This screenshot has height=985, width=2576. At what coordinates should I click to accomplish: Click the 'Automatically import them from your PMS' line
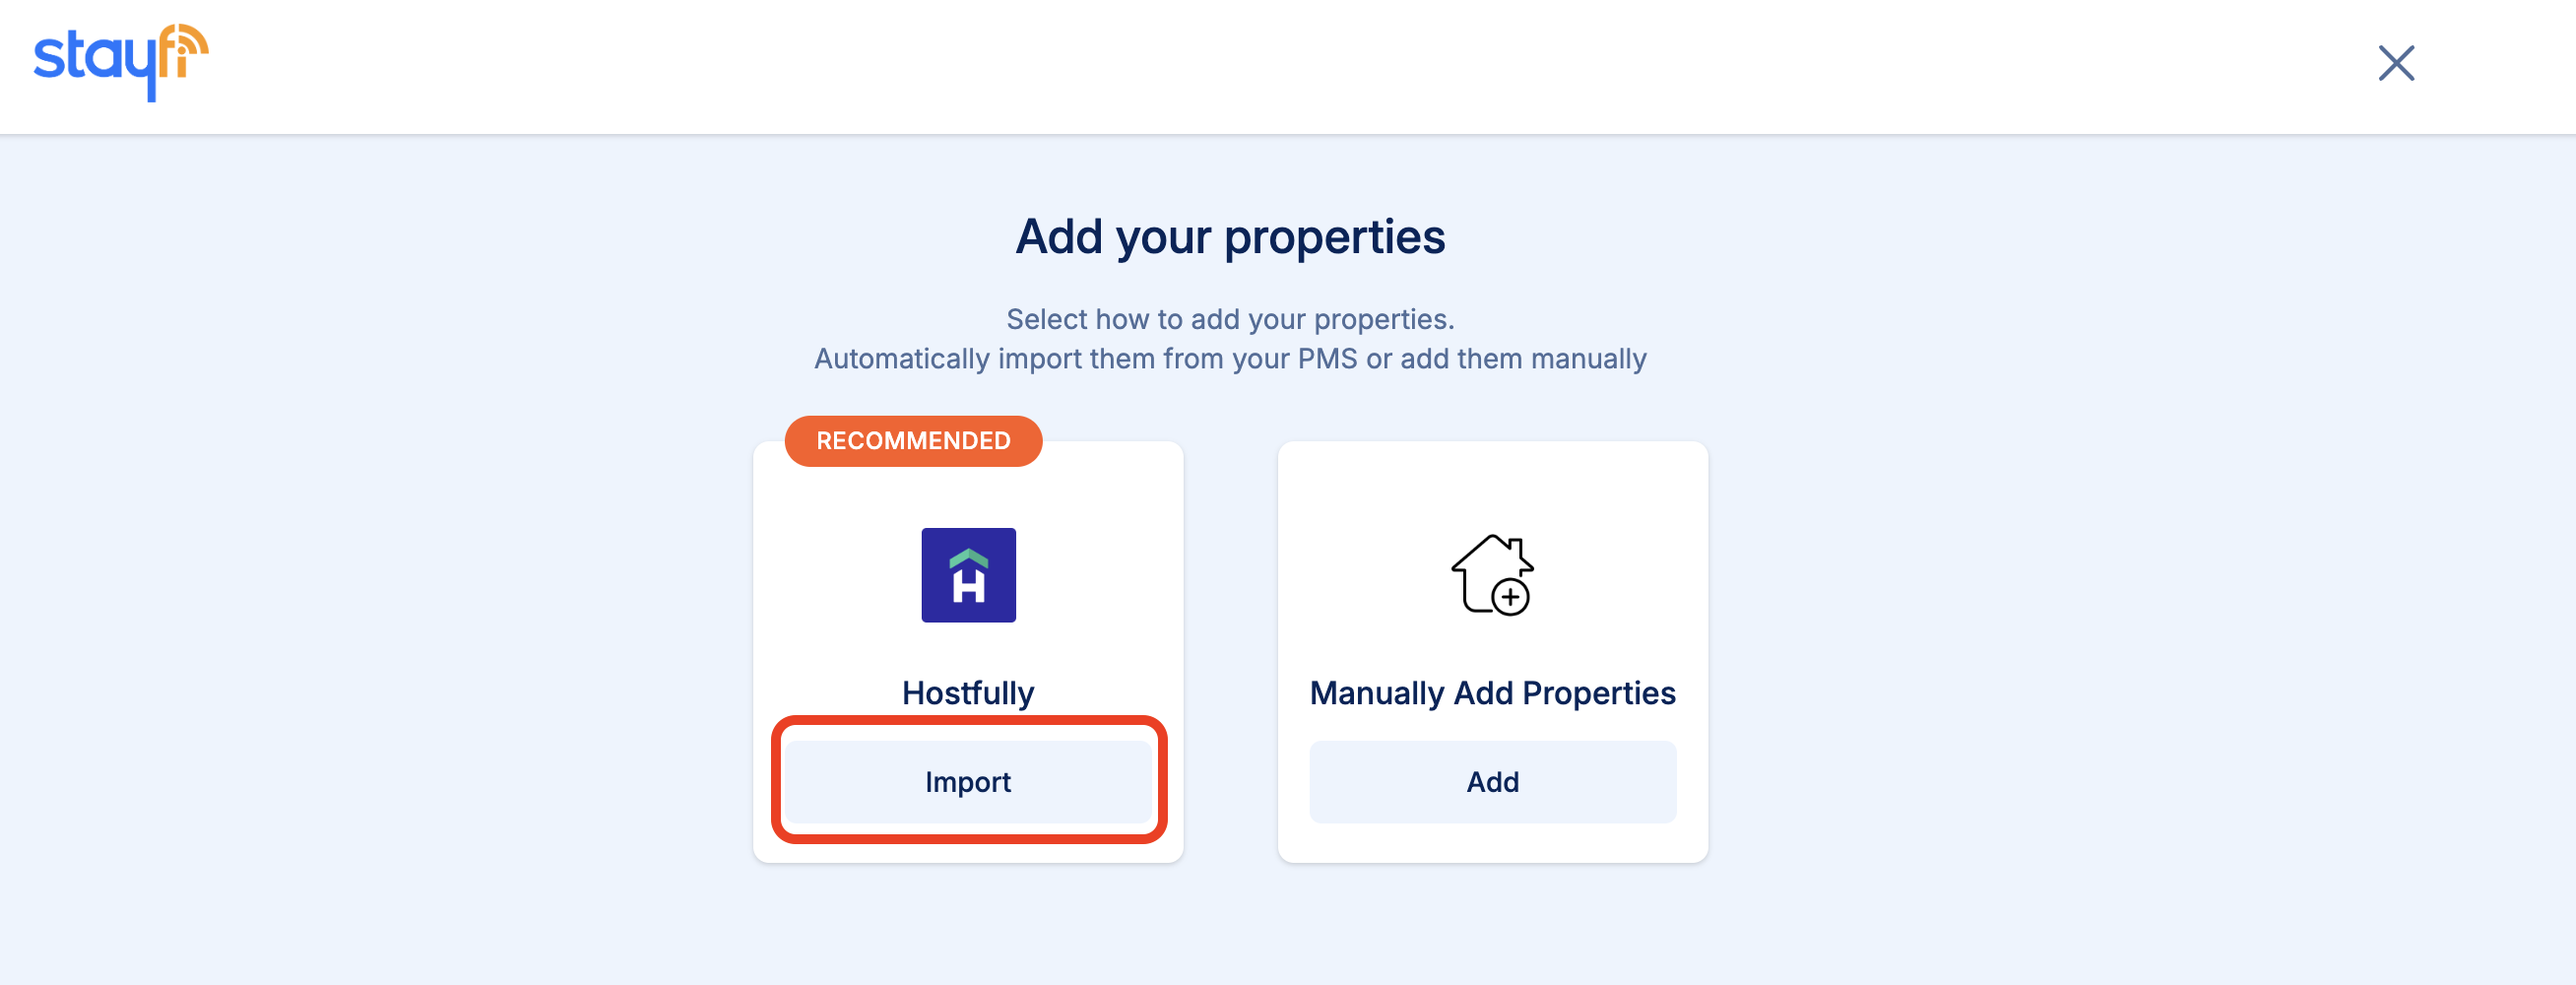coord(1229,359)
